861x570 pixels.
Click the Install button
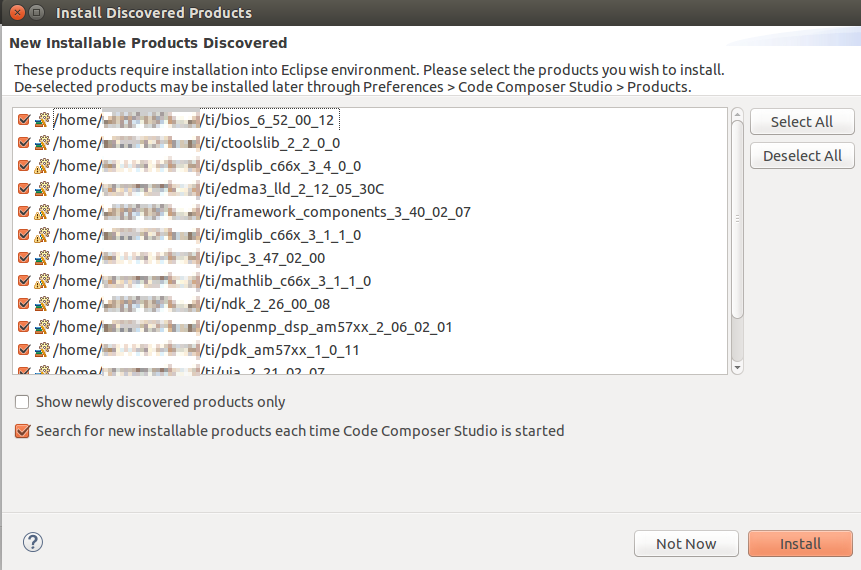[x=800, y=544]
